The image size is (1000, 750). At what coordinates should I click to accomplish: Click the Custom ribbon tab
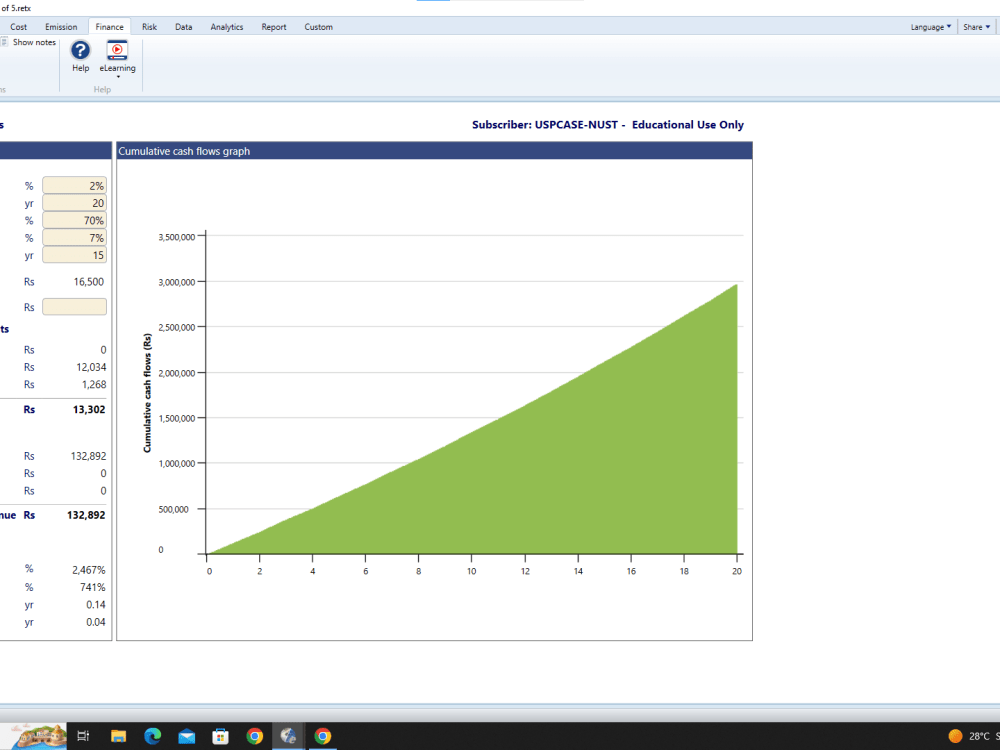point(318,27)
